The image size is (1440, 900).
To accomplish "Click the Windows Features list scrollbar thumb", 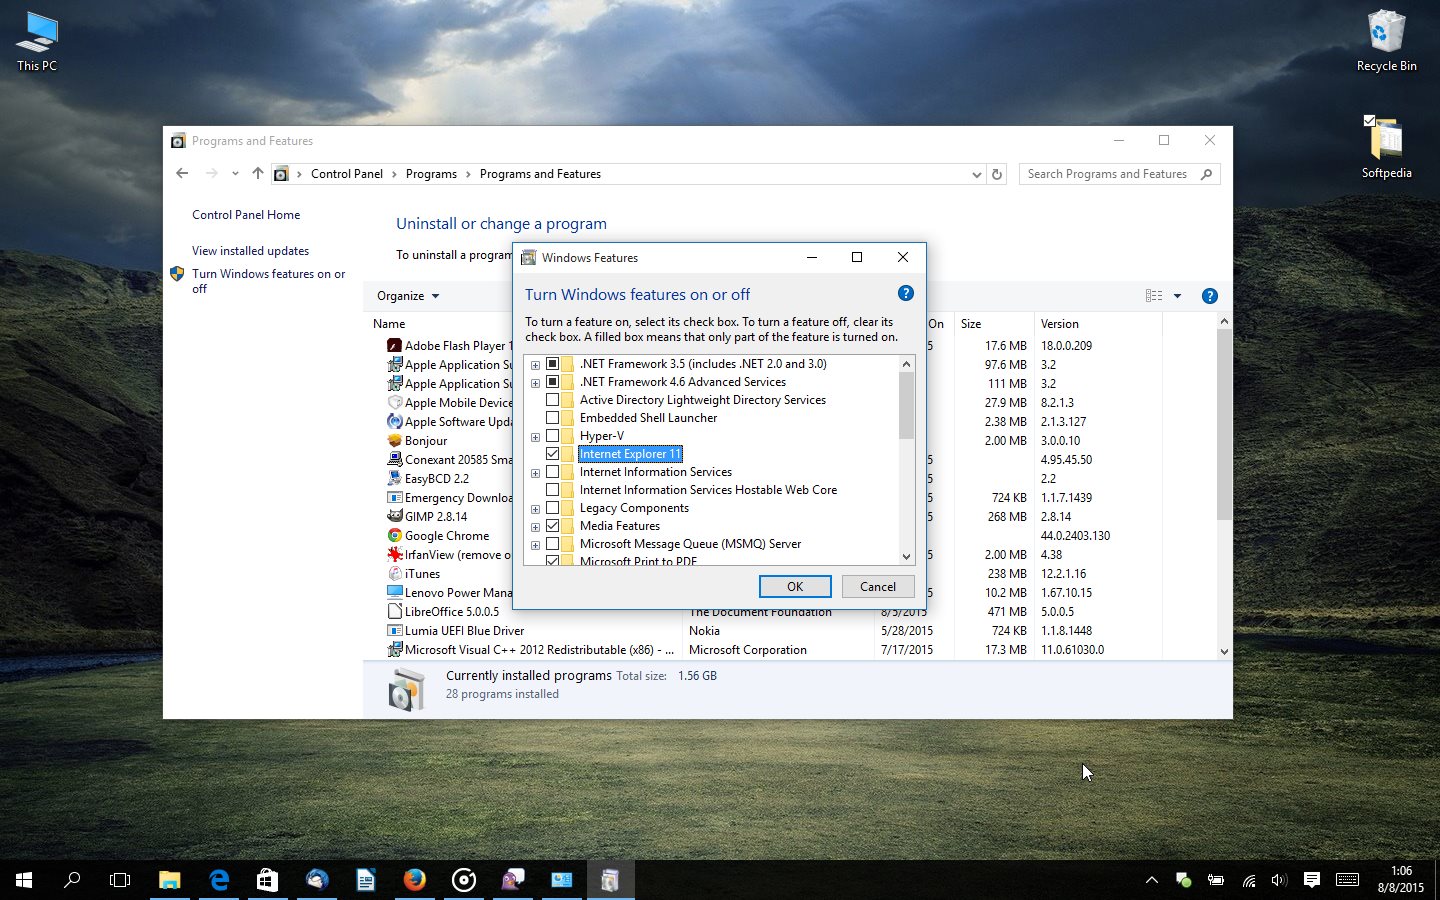I will coord(906,406).
